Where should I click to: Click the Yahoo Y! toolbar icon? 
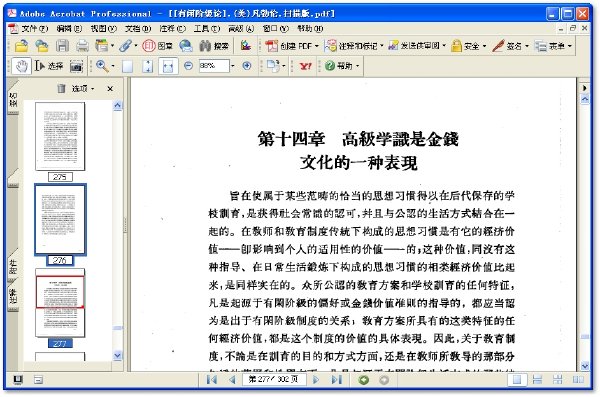(305, 66)
